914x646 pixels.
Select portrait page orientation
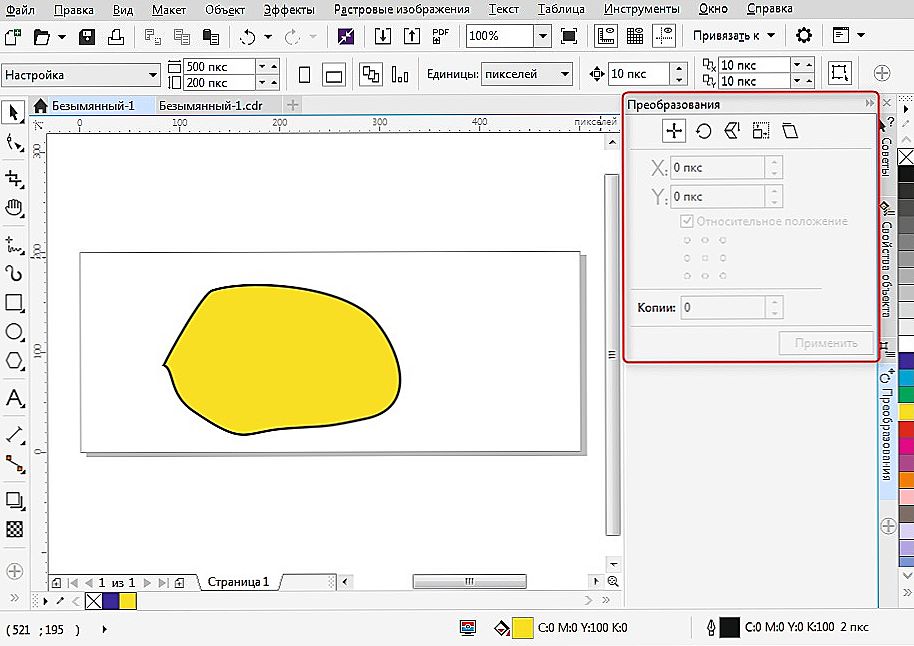coord(304,75)
